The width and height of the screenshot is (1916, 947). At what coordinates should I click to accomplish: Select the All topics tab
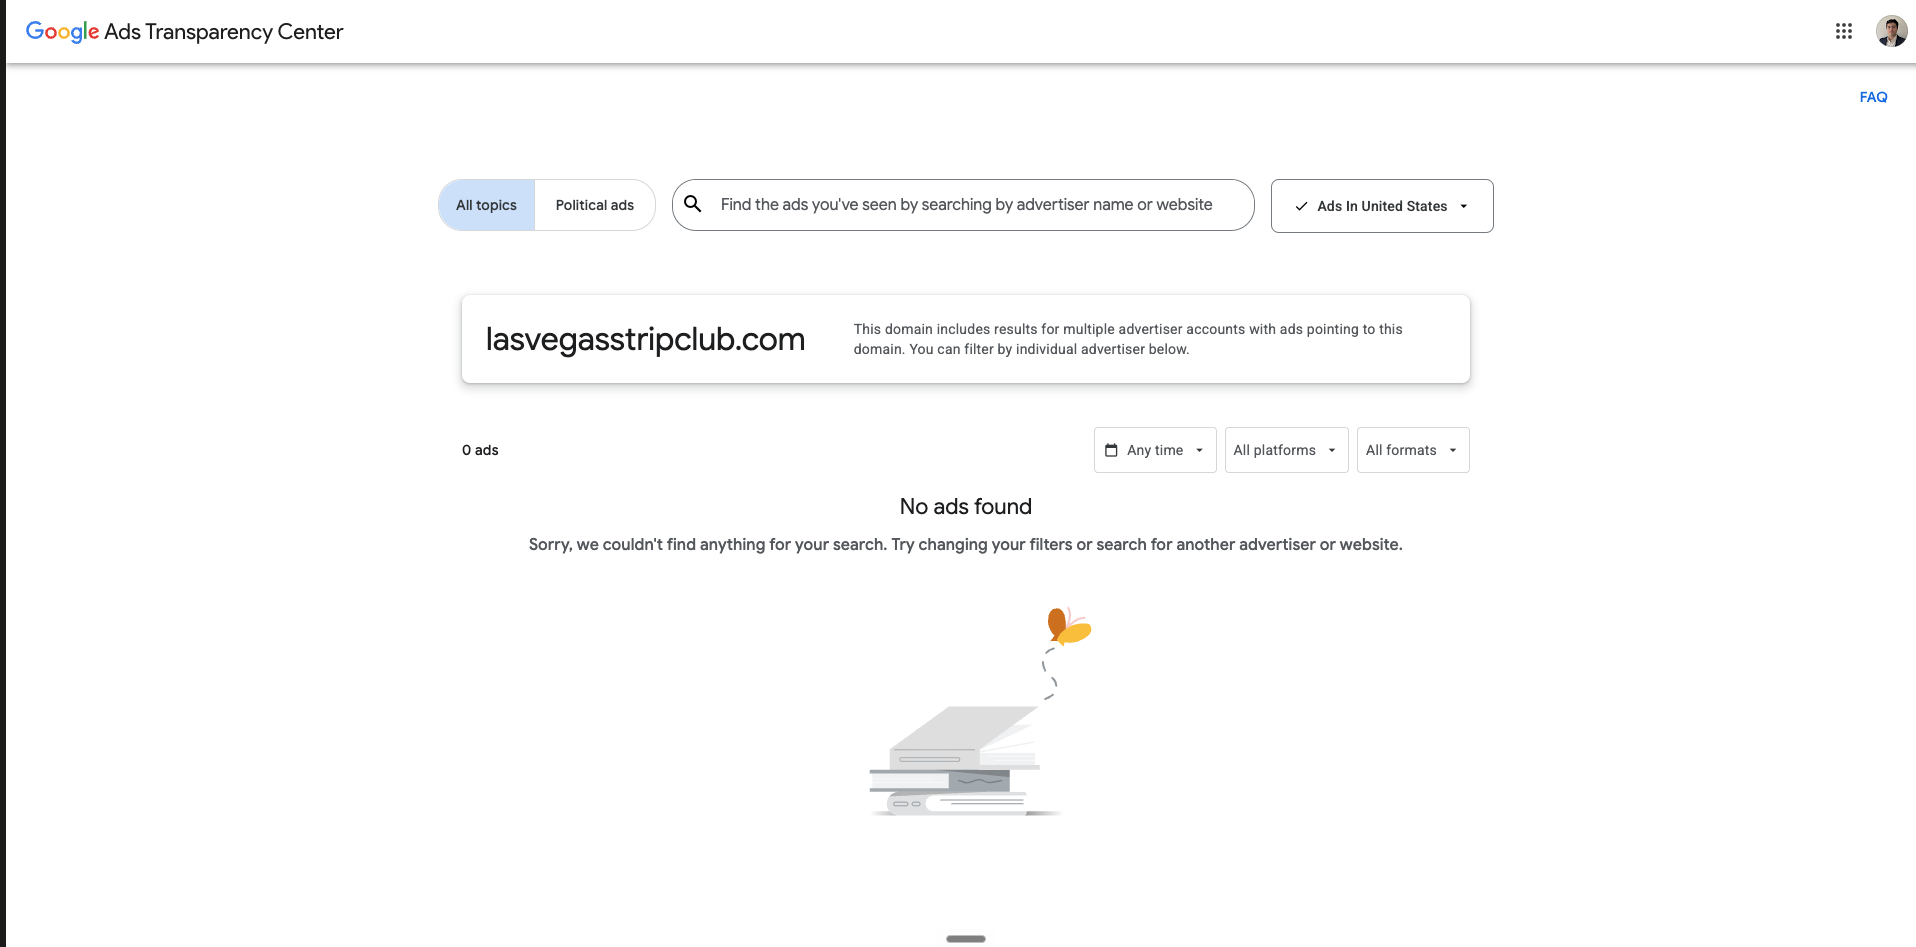click(486, 205)
